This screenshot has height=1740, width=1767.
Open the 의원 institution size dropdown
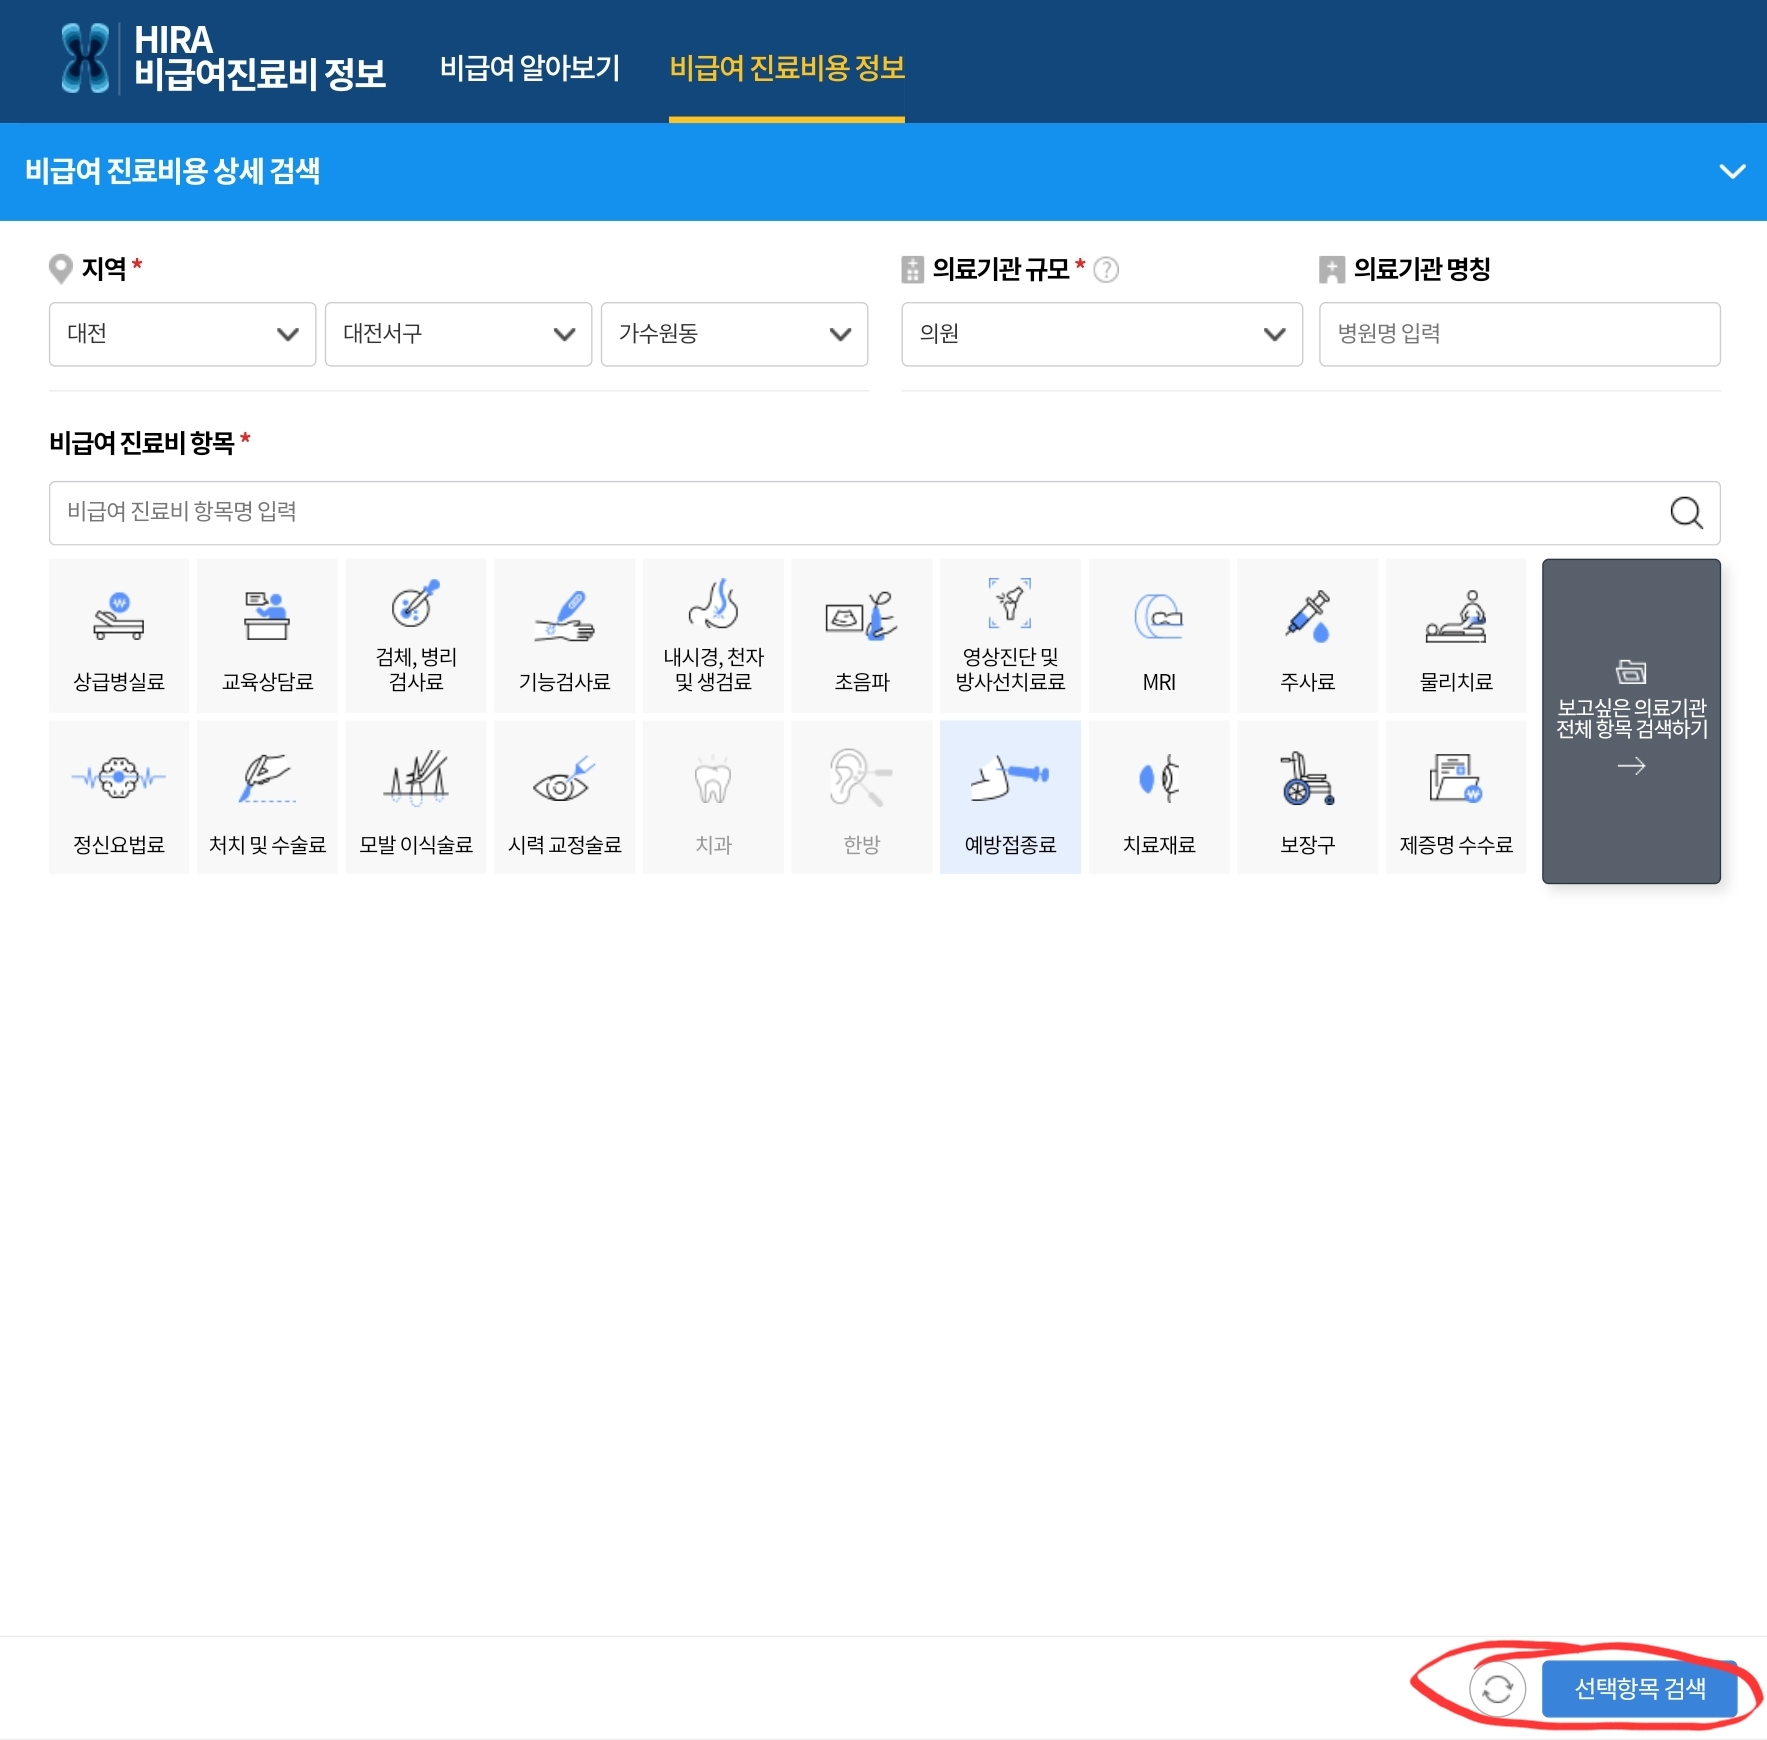point(1102,334)
